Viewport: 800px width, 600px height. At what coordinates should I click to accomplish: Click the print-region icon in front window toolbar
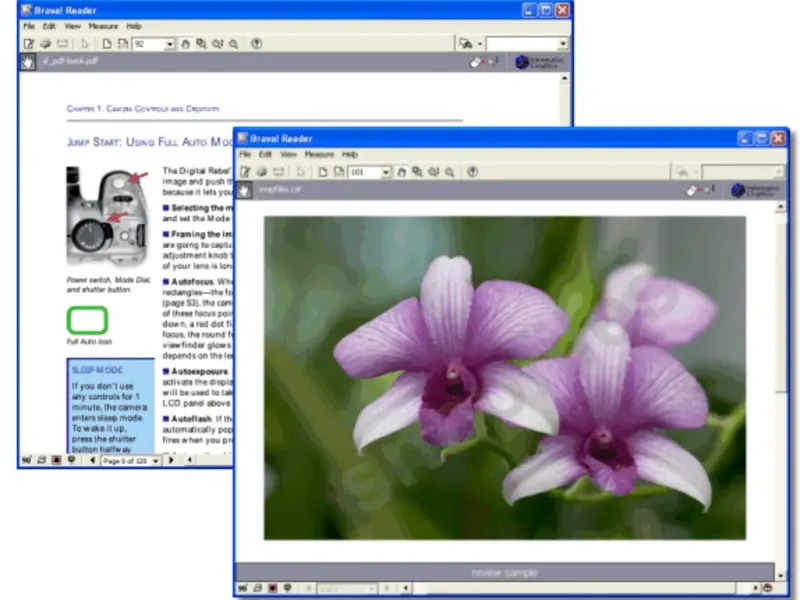click(278, 172)
